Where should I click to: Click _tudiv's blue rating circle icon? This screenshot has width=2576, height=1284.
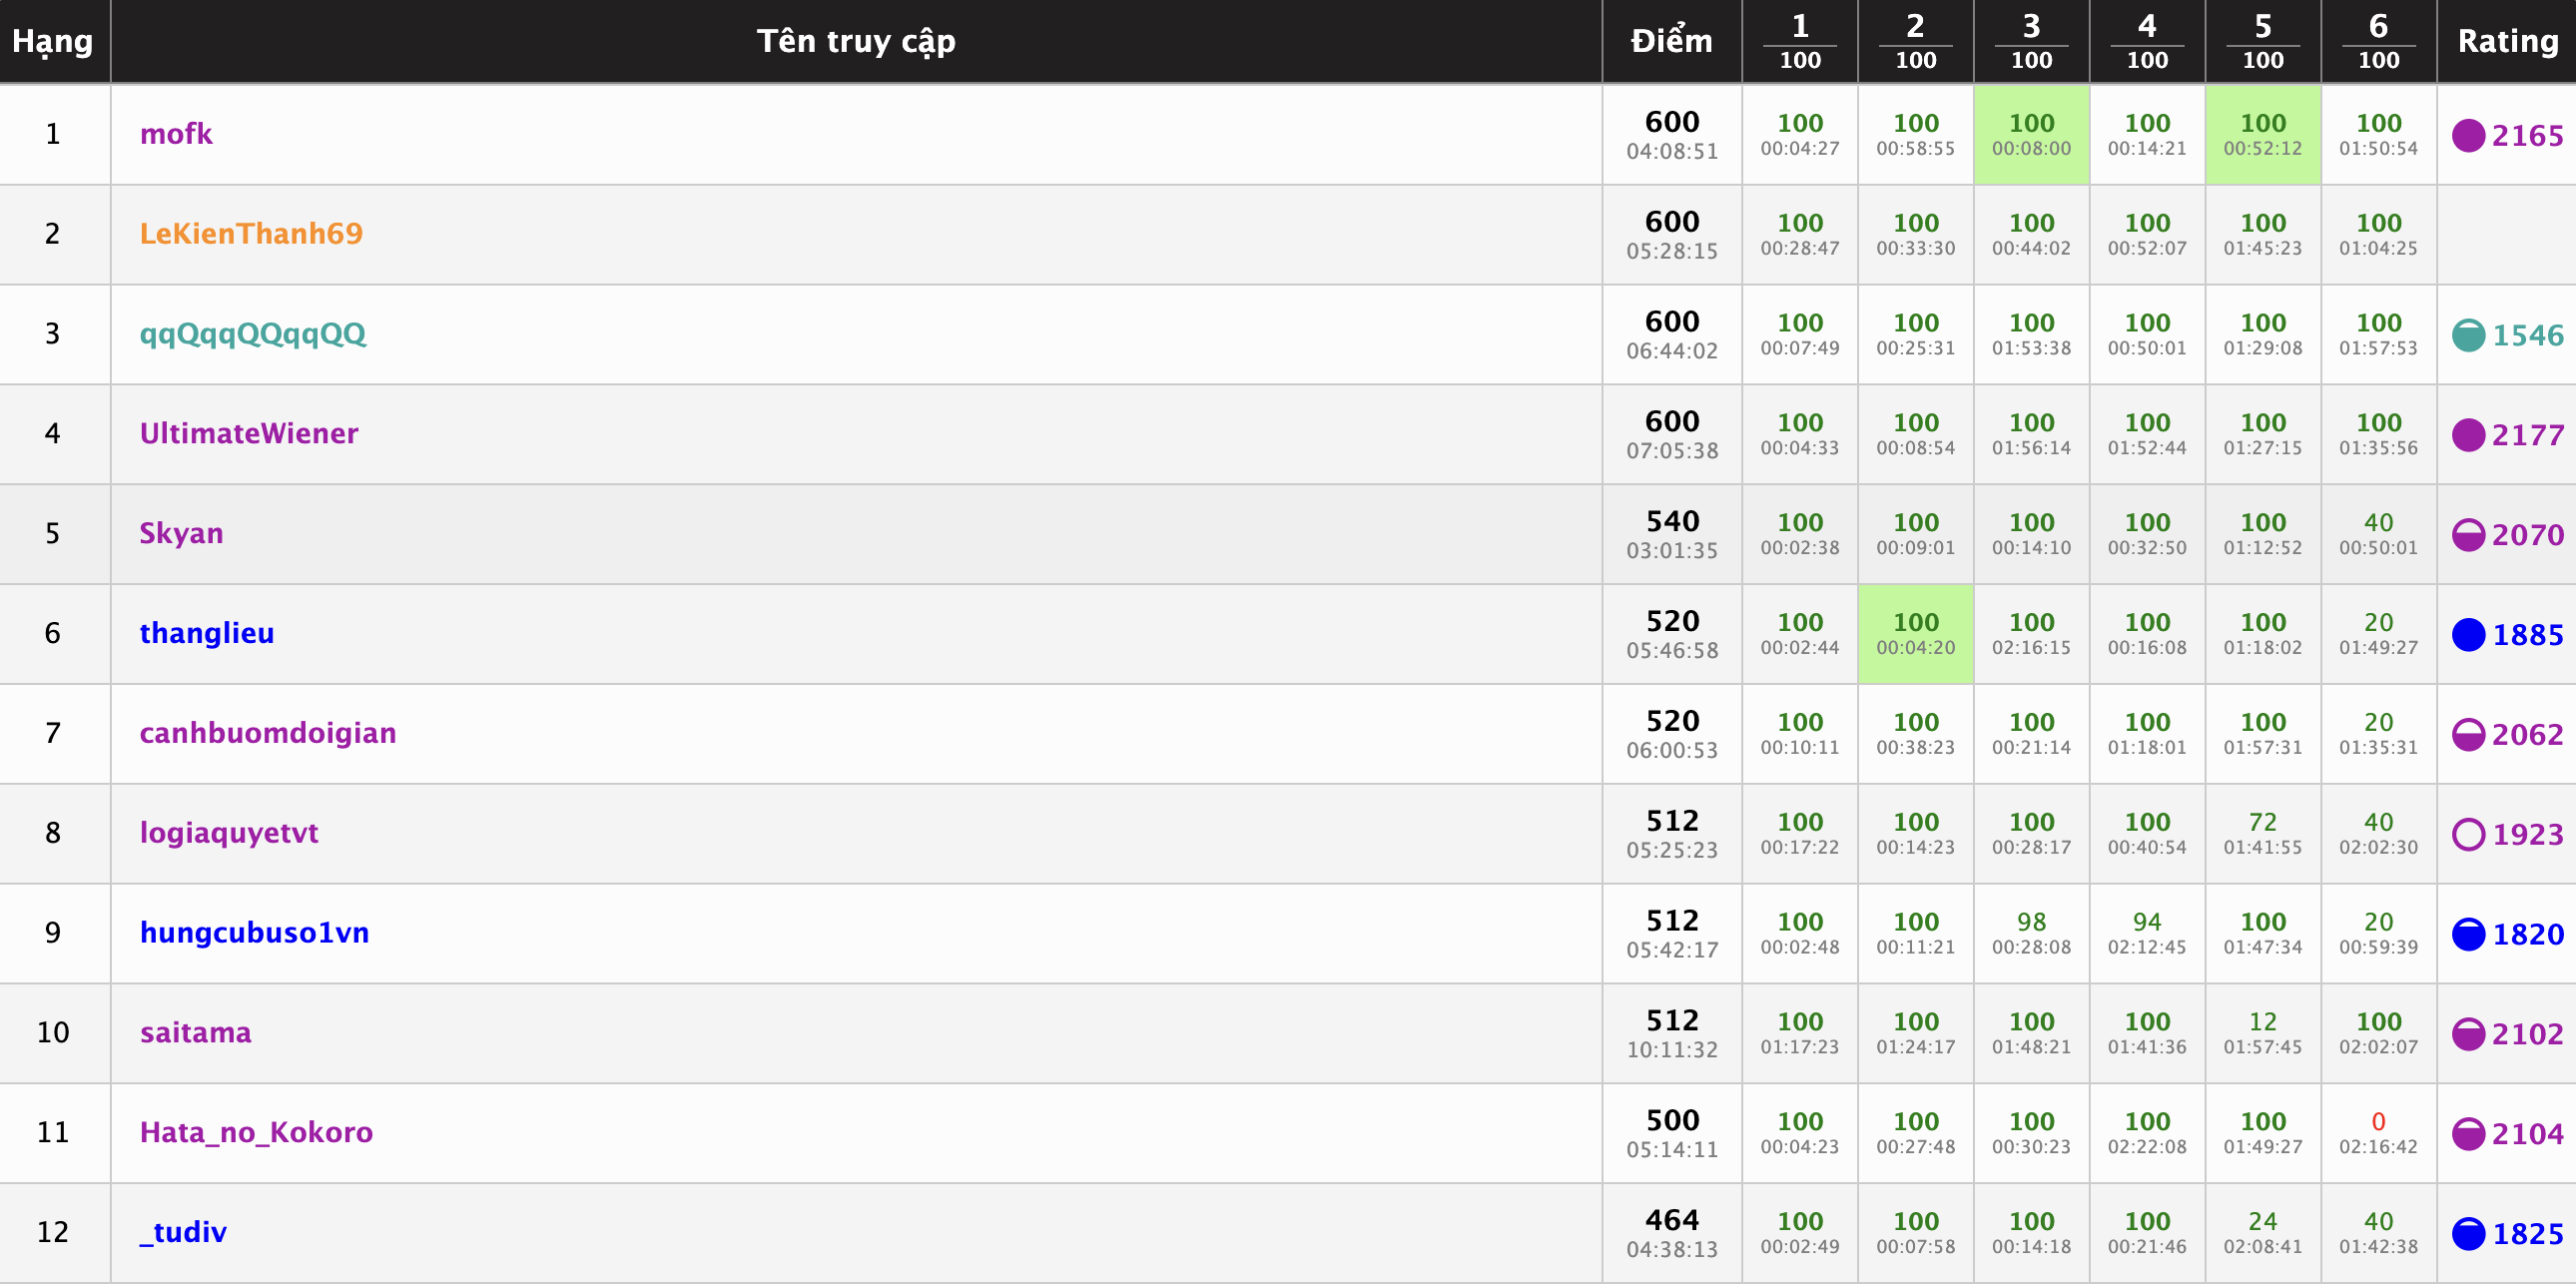2468,1234
